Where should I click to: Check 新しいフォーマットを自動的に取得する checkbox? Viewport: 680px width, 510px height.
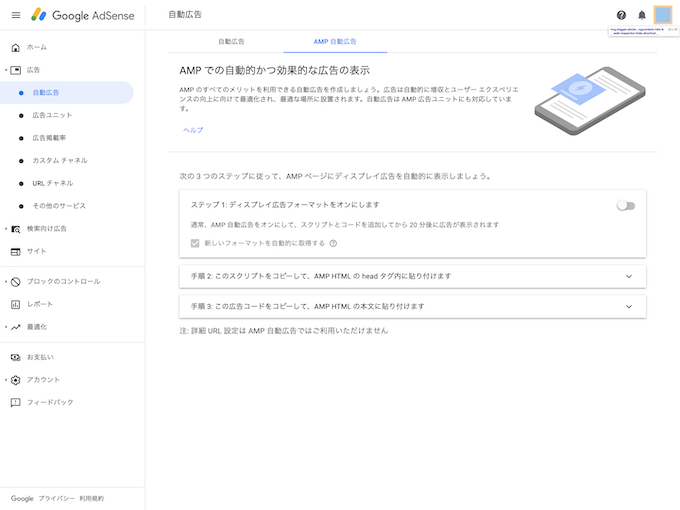pos(195,243)
